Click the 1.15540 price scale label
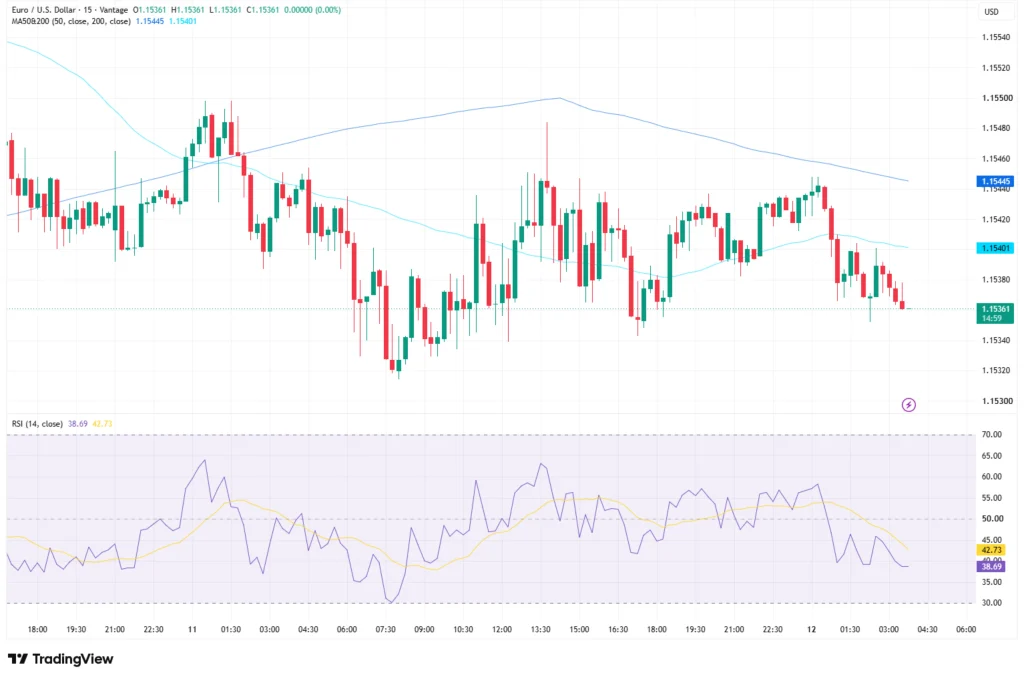1024x679 pixels. (x=997, y=37)
